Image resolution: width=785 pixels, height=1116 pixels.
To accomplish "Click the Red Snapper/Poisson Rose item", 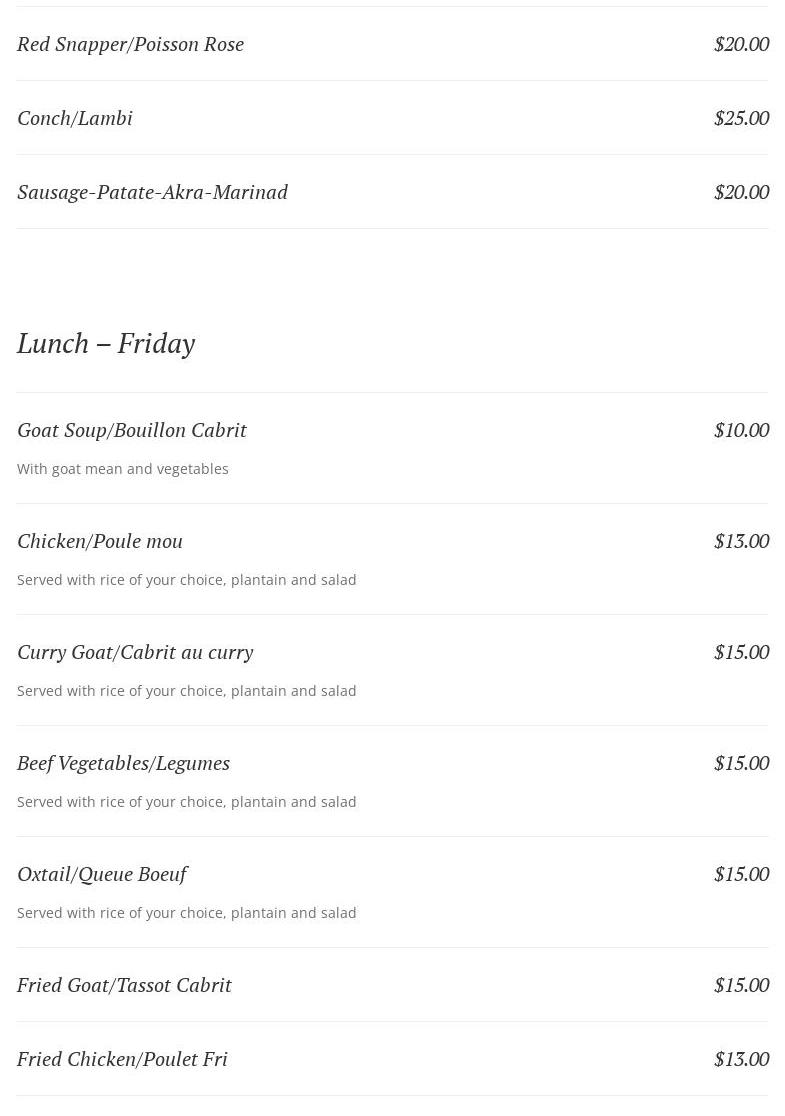I will 130,44.
